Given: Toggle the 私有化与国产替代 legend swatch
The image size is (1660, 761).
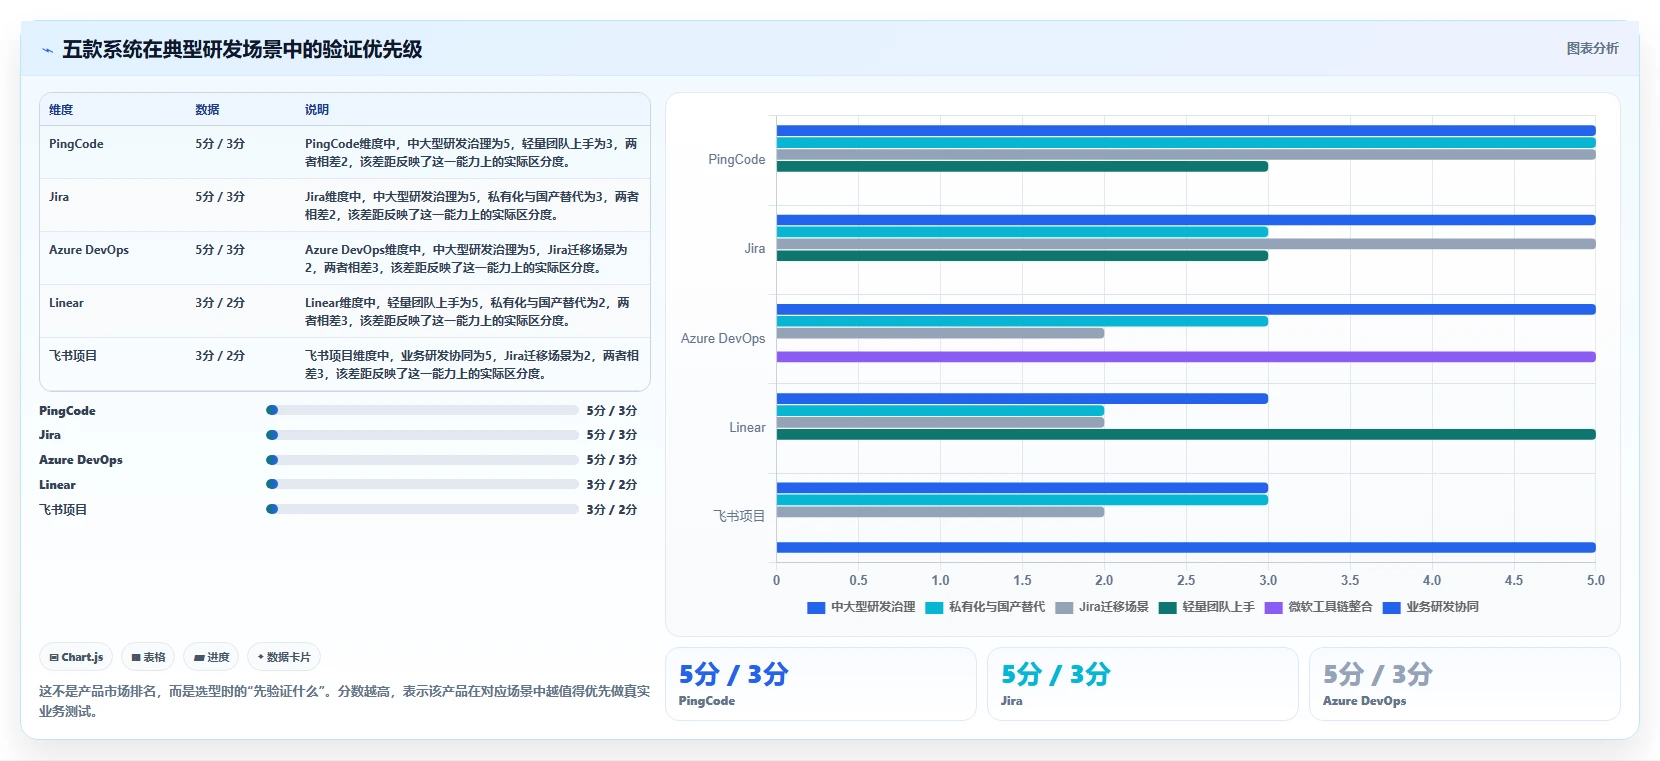Looking at the screenshot, I should pyautogui.click(x=934, y=607).
